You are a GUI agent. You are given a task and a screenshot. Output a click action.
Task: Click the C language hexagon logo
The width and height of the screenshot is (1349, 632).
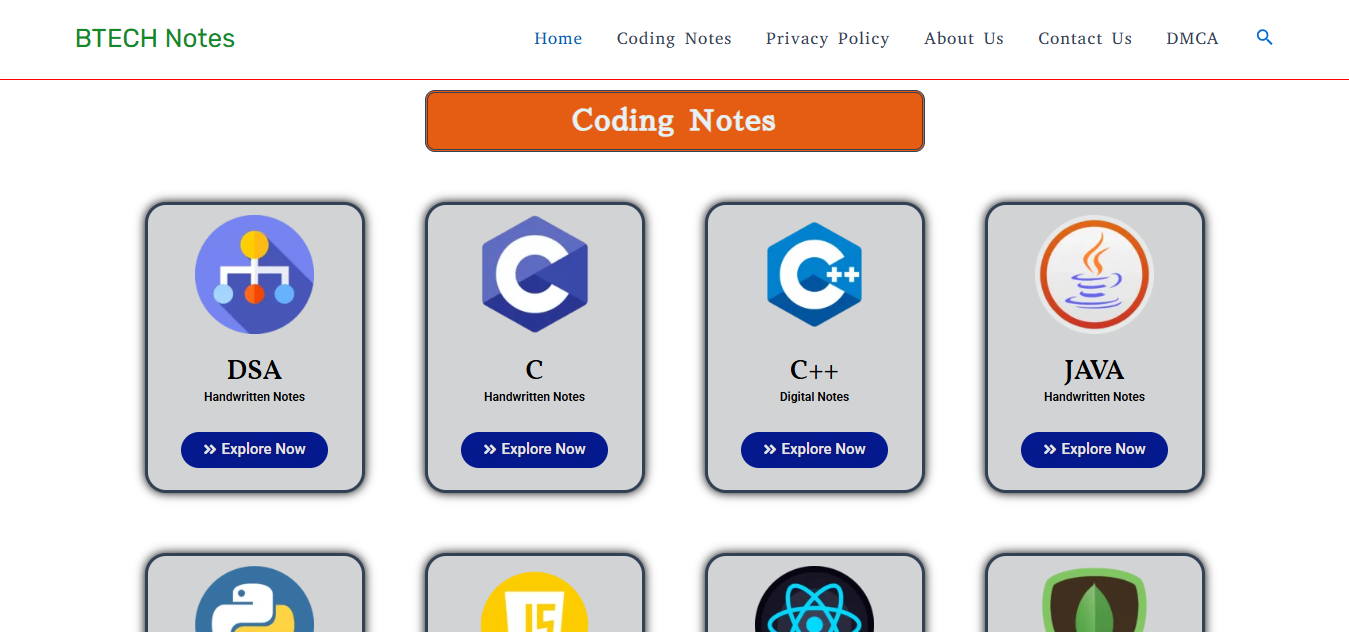coord(535,274)
